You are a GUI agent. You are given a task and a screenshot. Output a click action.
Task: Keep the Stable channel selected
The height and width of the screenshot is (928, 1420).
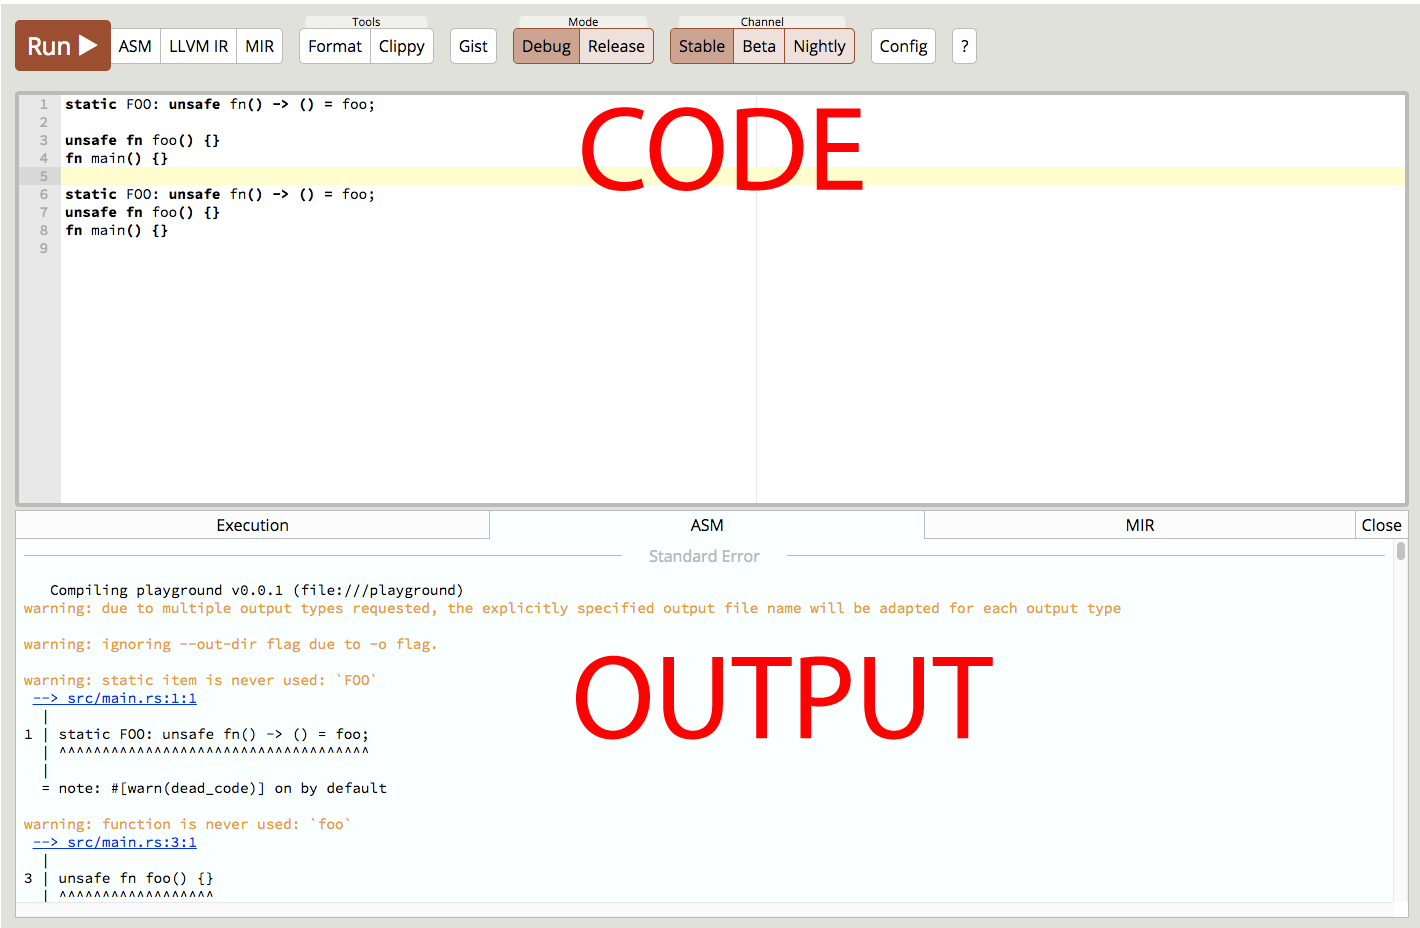tap(701, 45)
